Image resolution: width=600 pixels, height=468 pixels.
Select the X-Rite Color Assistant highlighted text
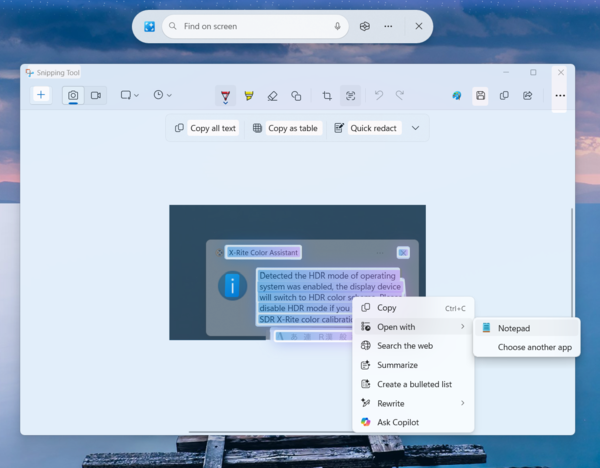coord(263,253)
